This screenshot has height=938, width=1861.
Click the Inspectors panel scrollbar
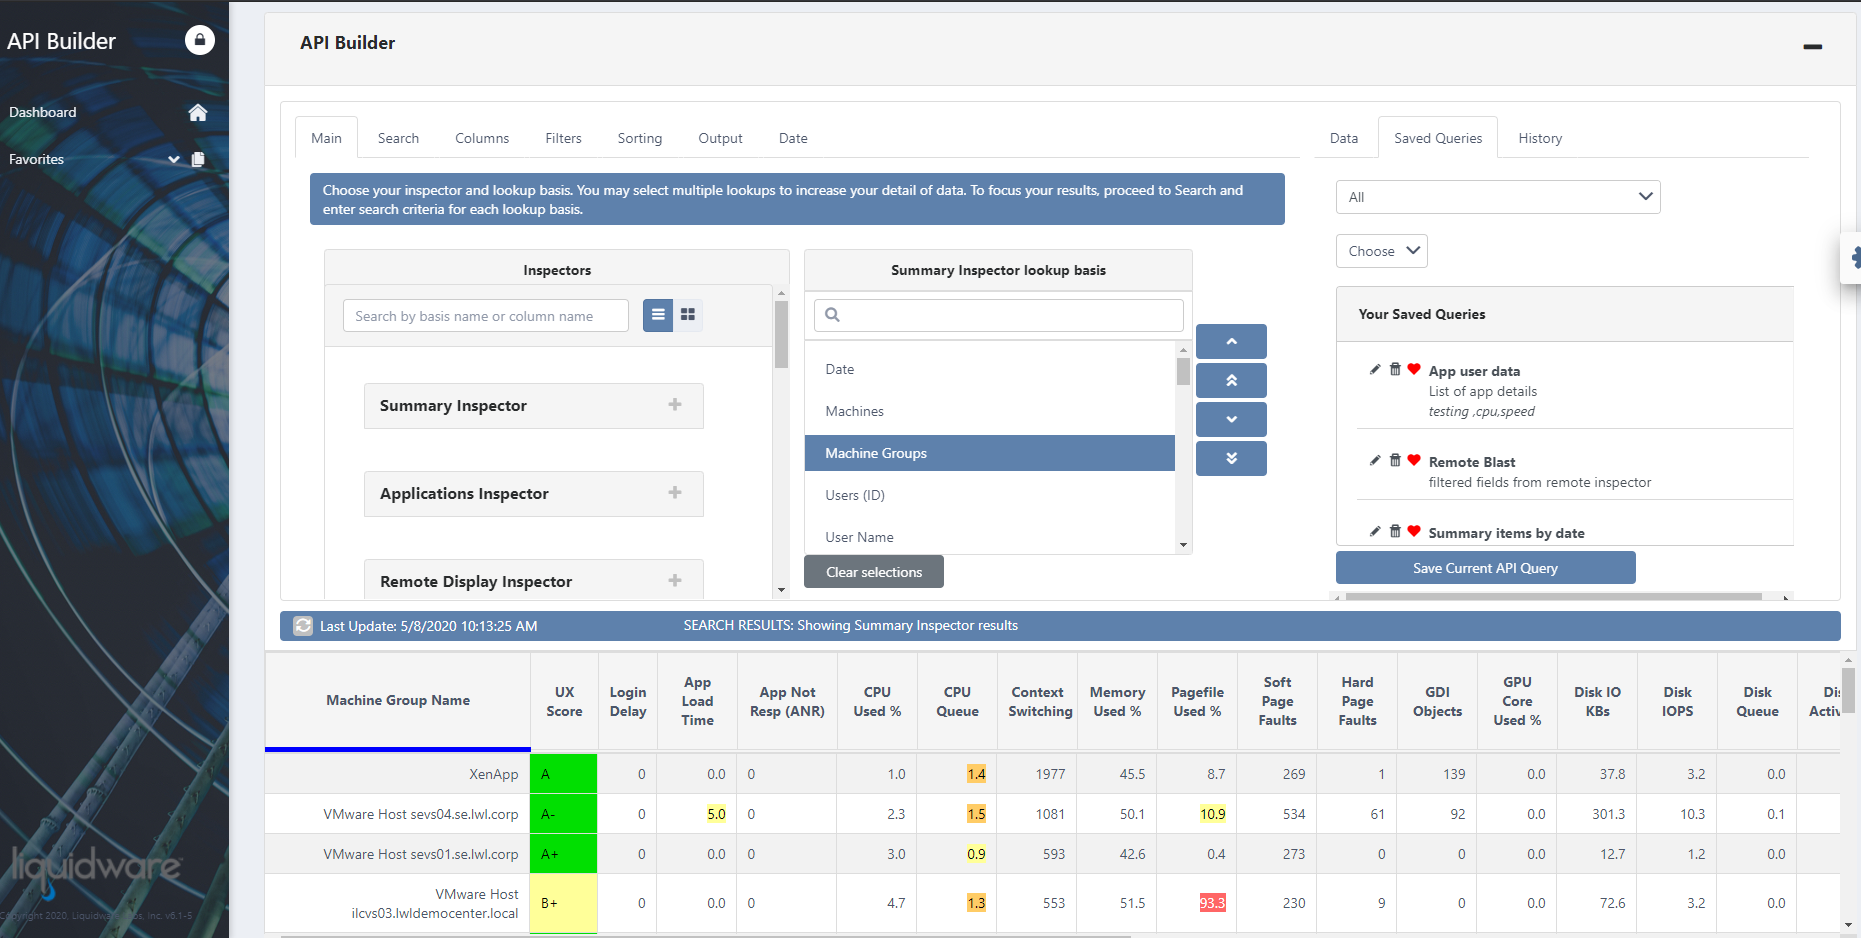(x=781, y=335)
